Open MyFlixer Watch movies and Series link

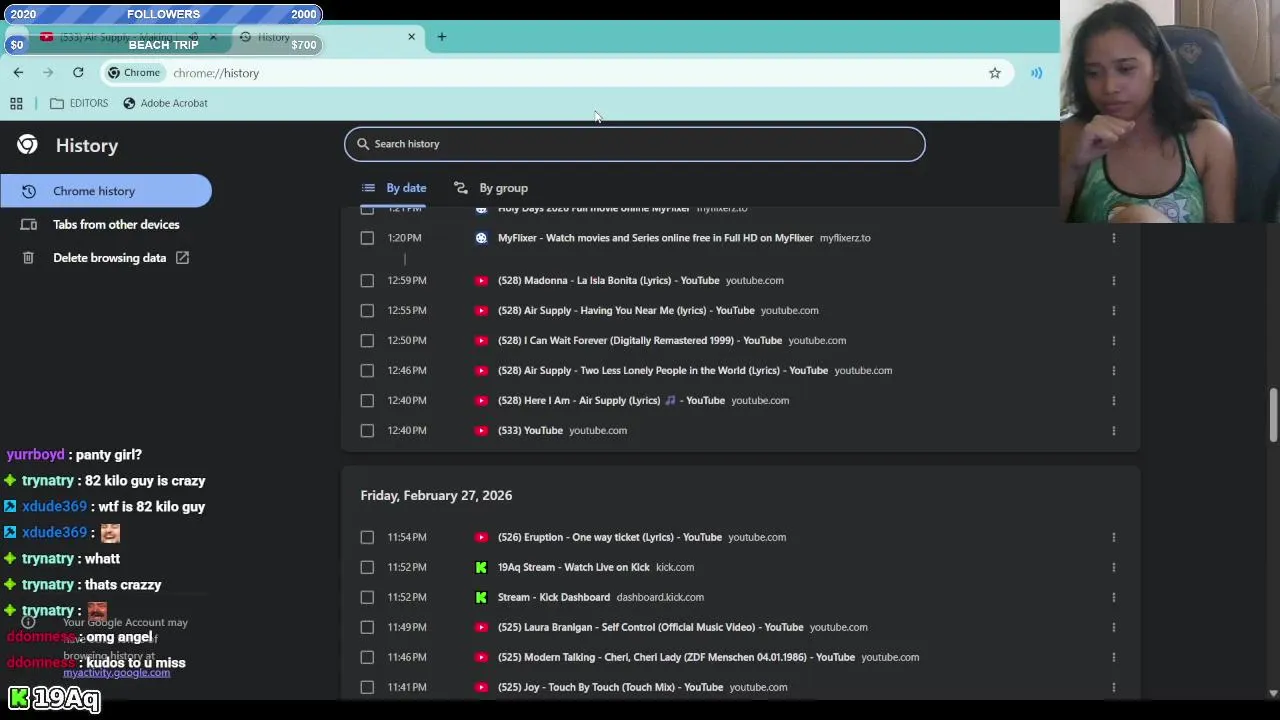[x=655, y=238]
